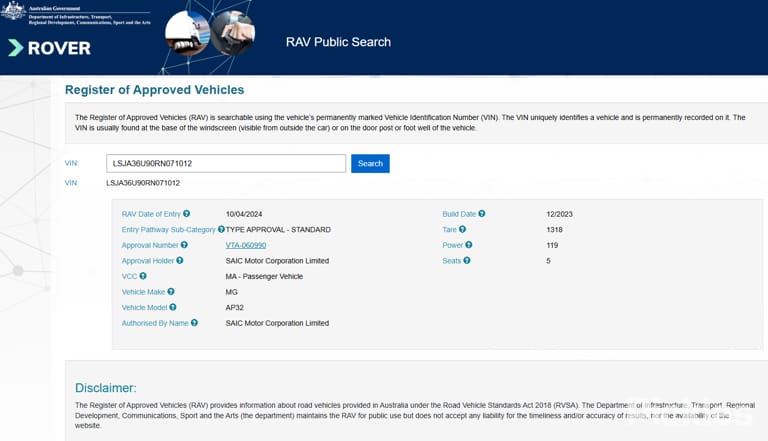Click the car key circle image in header

tap(234, 33)
